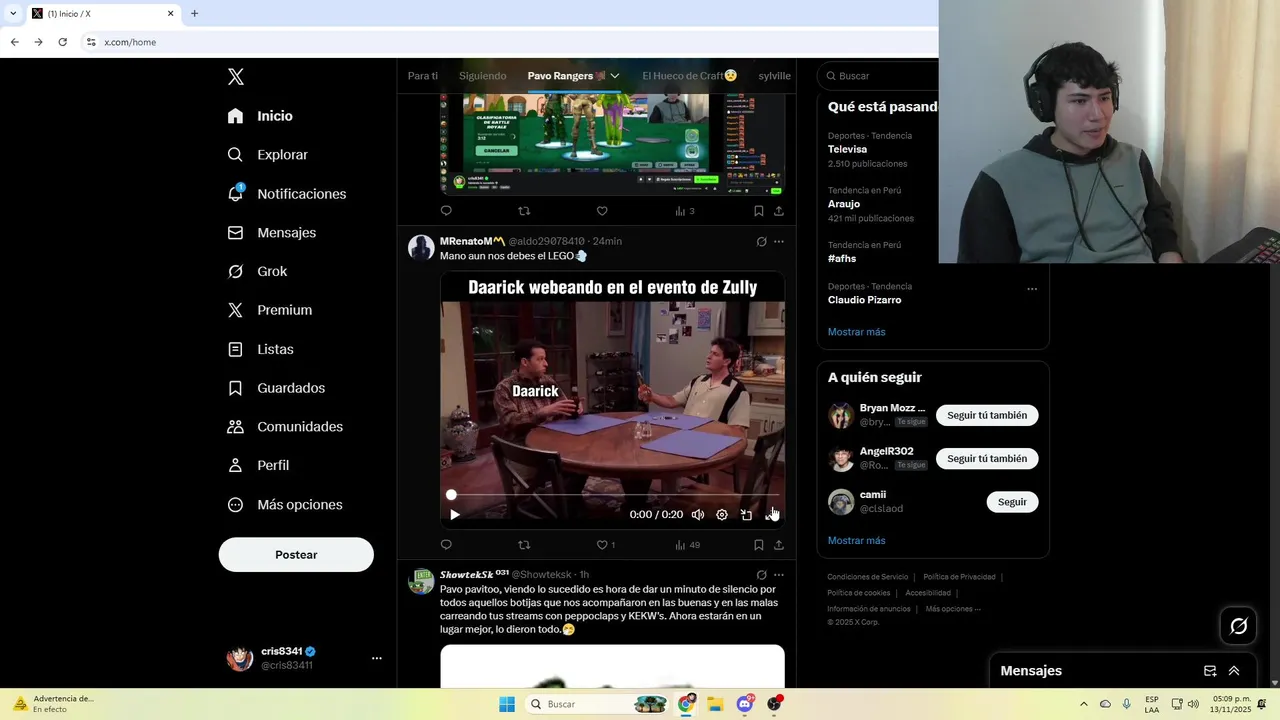Open Discord from taskbar
Screen dimensions: 1280x720
point(745,704)
